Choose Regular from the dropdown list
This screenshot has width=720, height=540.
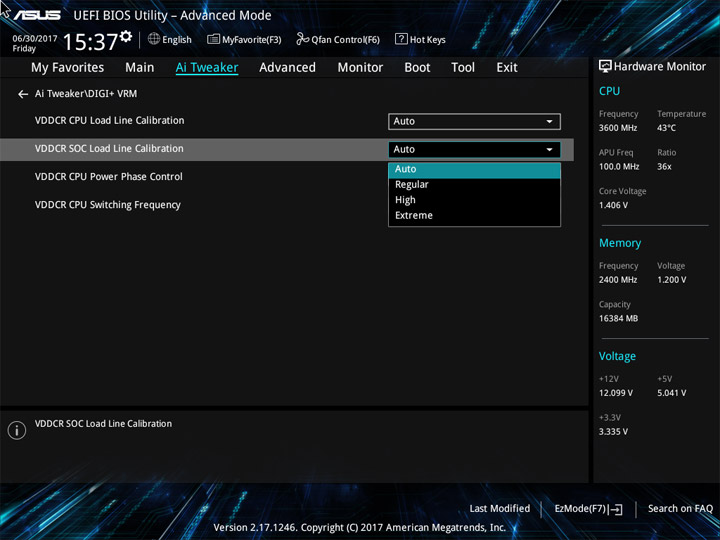(474, 185)
